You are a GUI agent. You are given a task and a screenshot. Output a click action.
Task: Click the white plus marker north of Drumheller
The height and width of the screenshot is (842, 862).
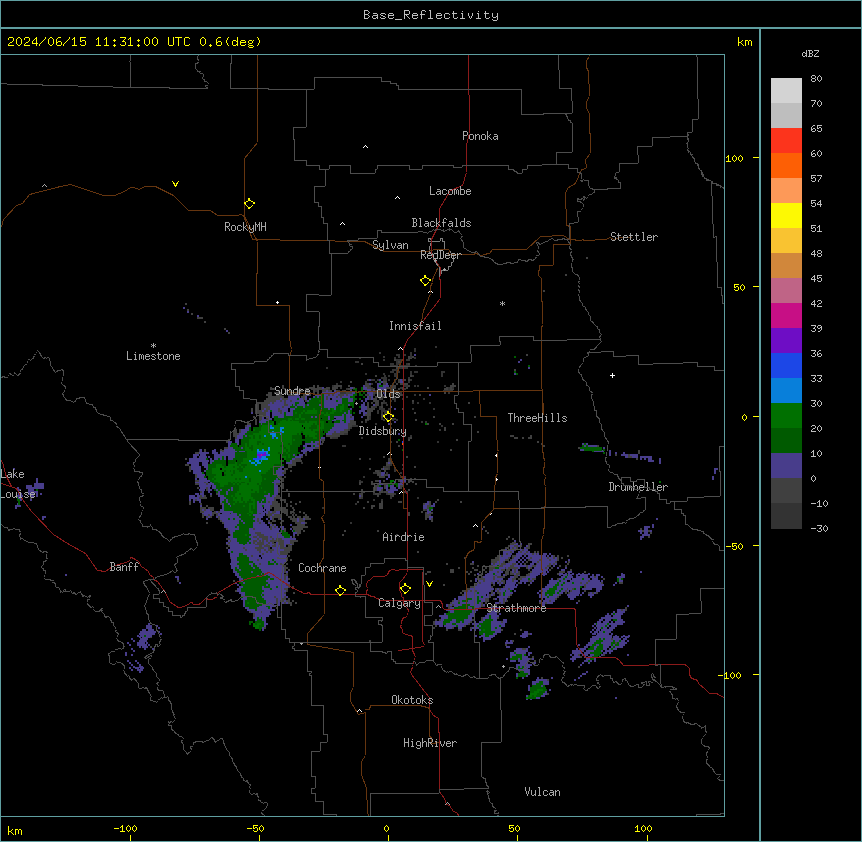[612, 375]
